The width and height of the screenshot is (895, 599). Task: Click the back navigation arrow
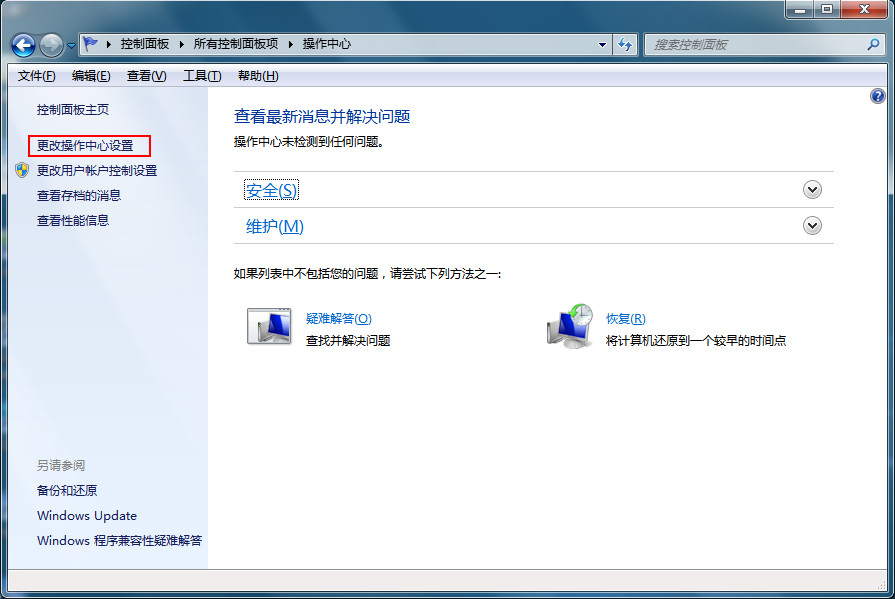(22, 44)
